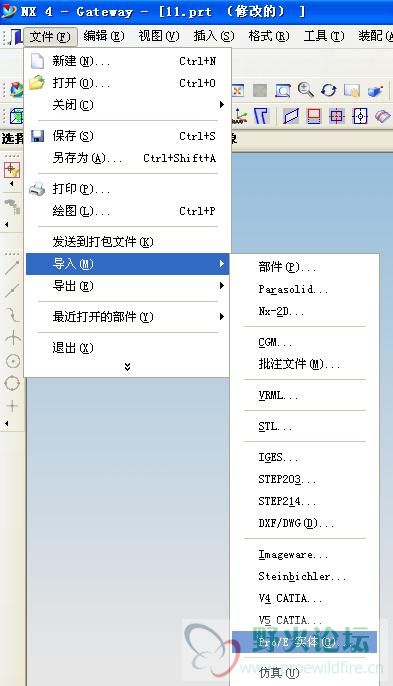This screenshot has height=686, width=393.
Task: Pick the existing point plus snap icon
Action: click(12, 406)
